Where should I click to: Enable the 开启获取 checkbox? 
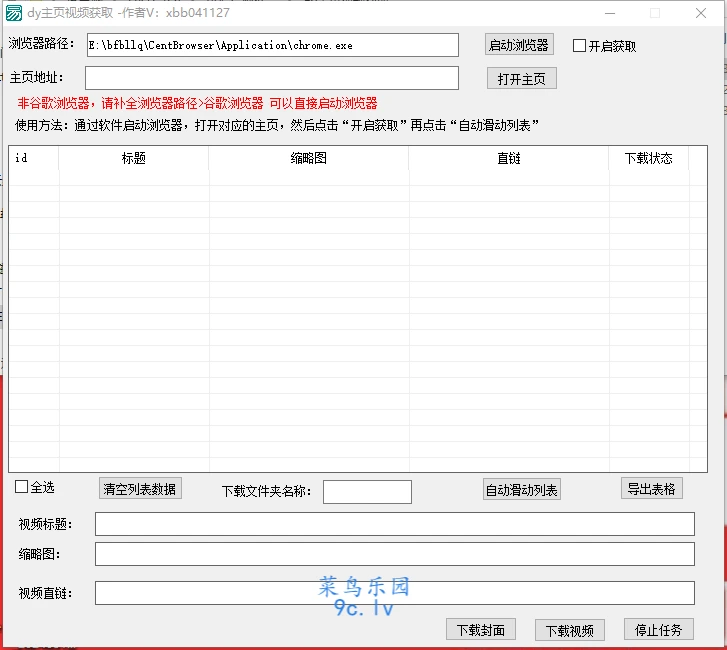580,46
